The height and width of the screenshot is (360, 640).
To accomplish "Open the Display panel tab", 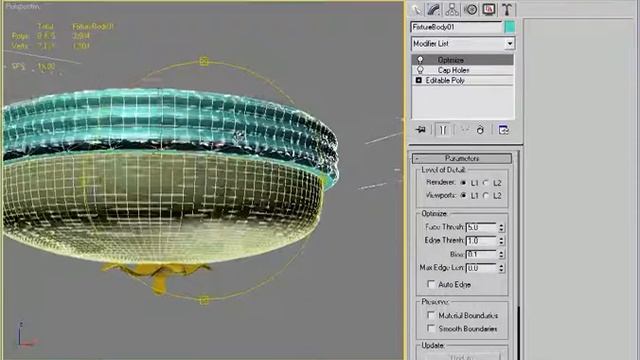I will (x=489, y=9).
